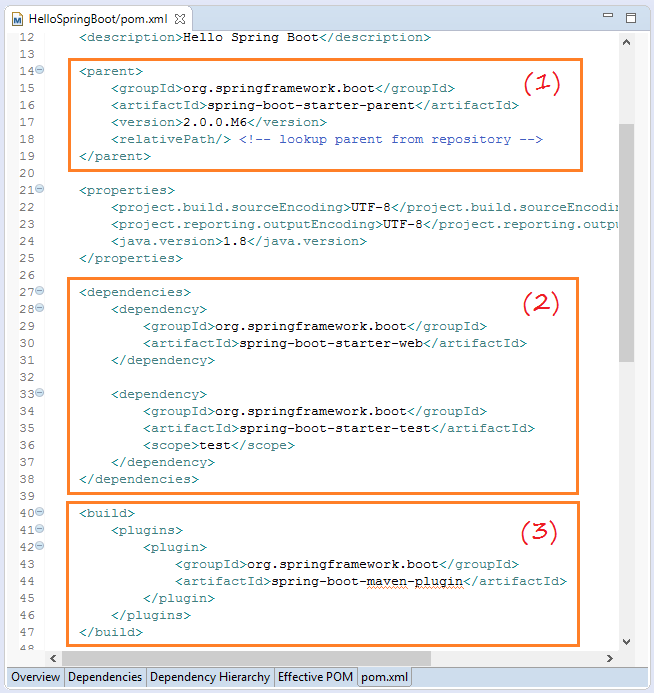The height and width of the screenshot is (693, 654).
Task: Click artifactId 'spring-boot-starter-test'
Action: [335, 428]
